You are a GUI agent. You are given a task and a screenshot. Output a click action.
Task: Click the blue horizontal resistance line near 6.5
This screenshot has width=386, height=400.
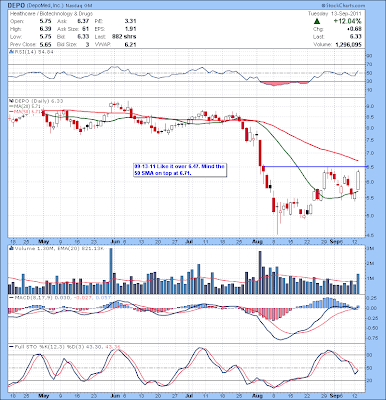click(315, 166)
